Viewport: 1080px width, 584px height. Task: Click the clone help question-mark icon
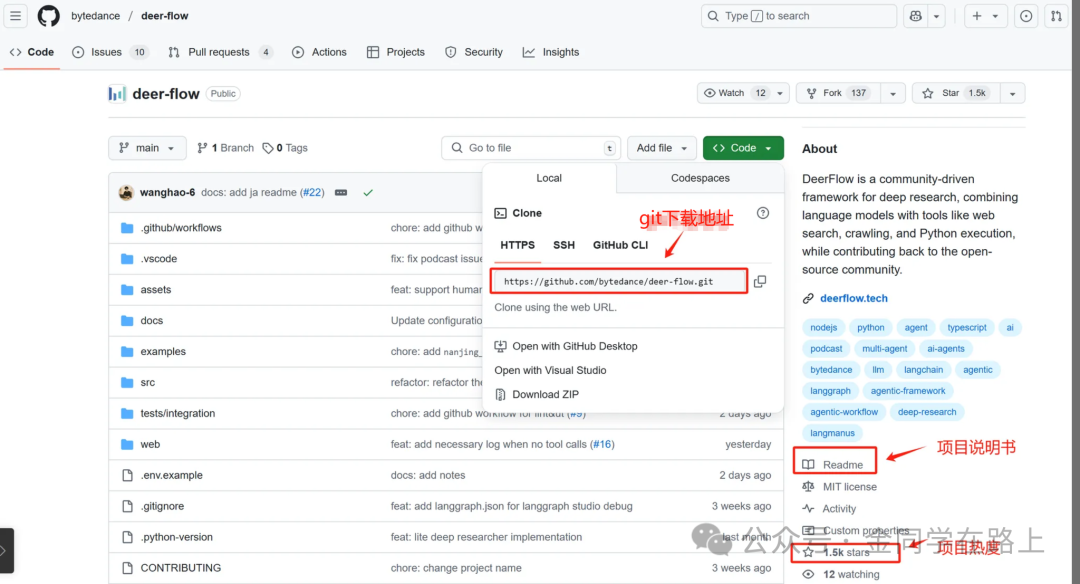point(762,213)
